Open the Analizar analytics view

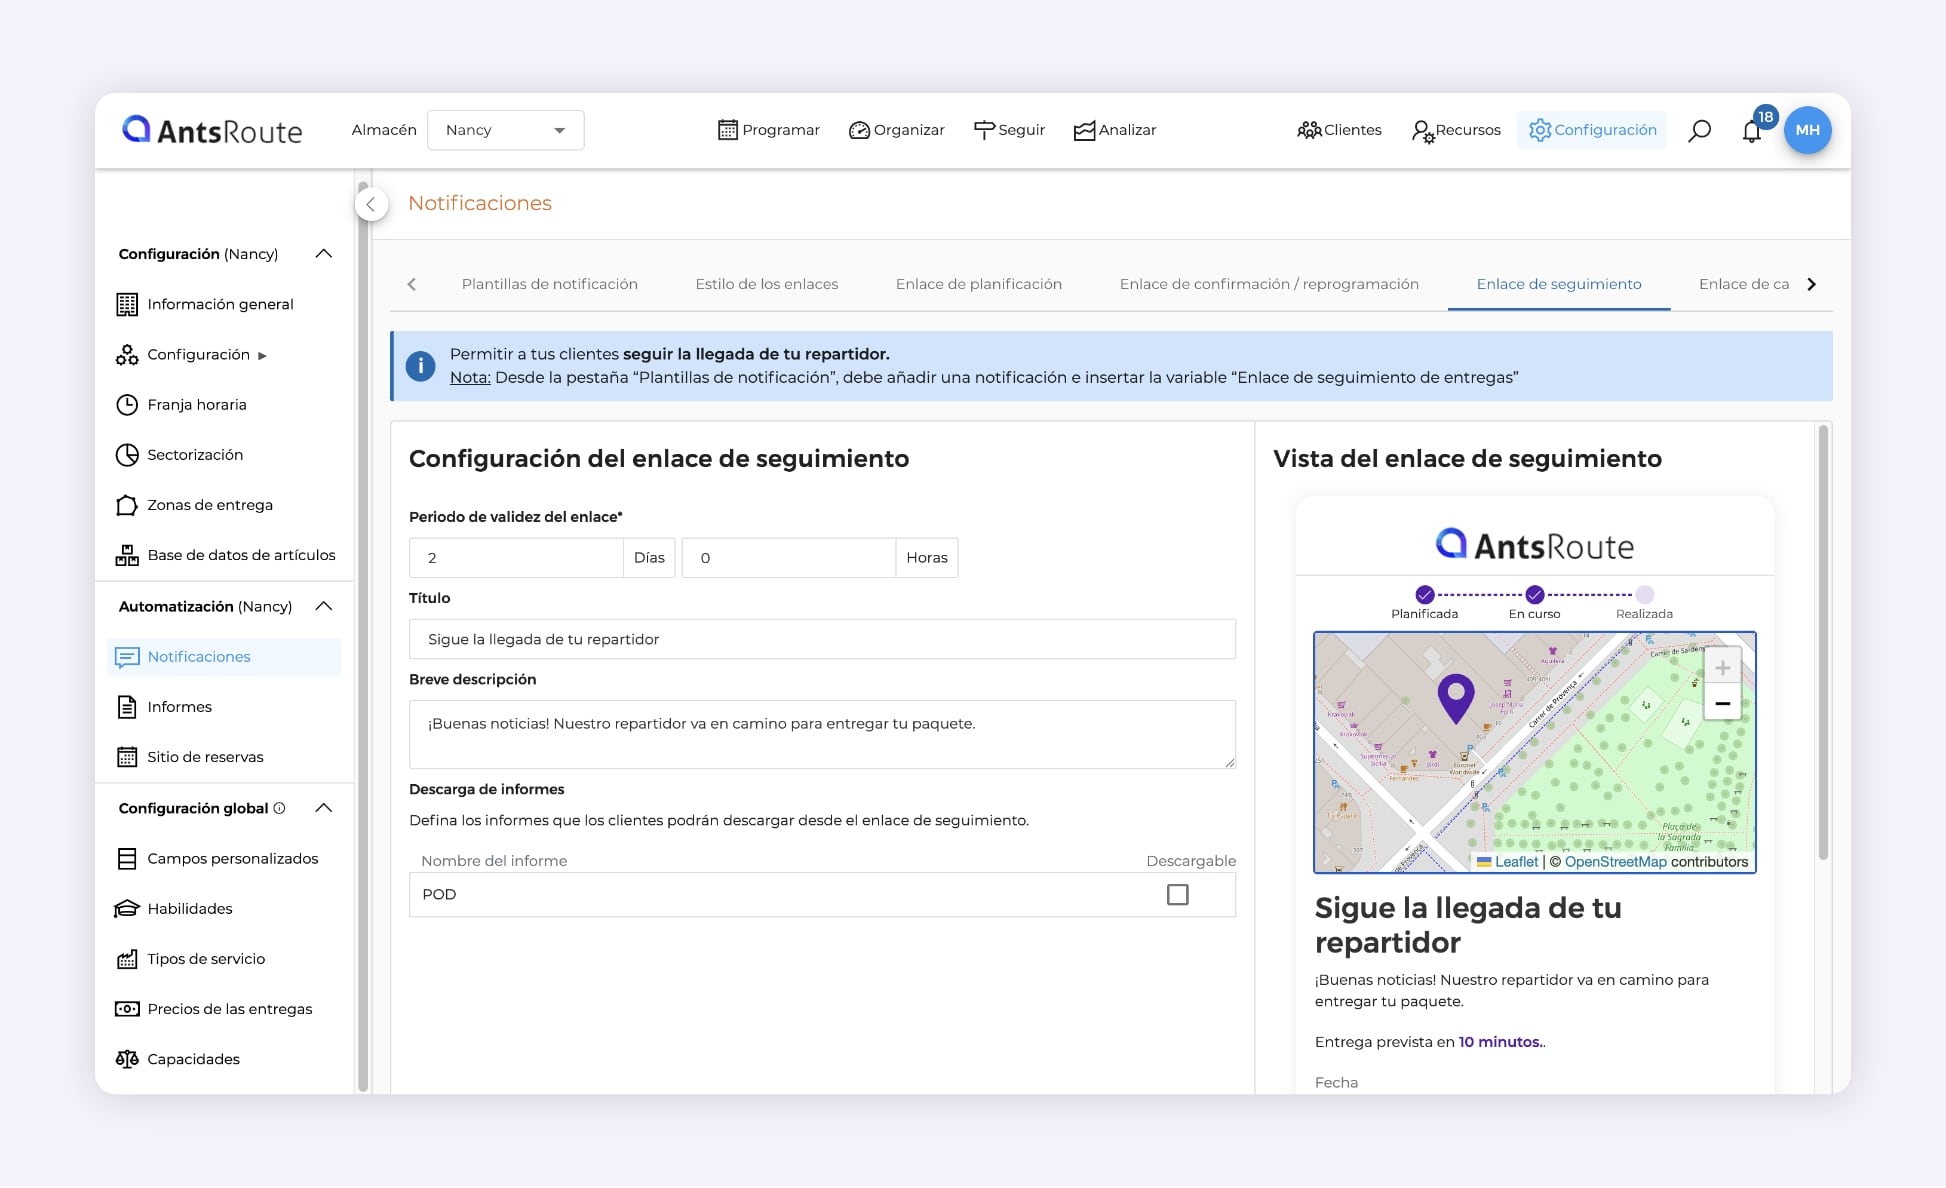[1114, 129]
